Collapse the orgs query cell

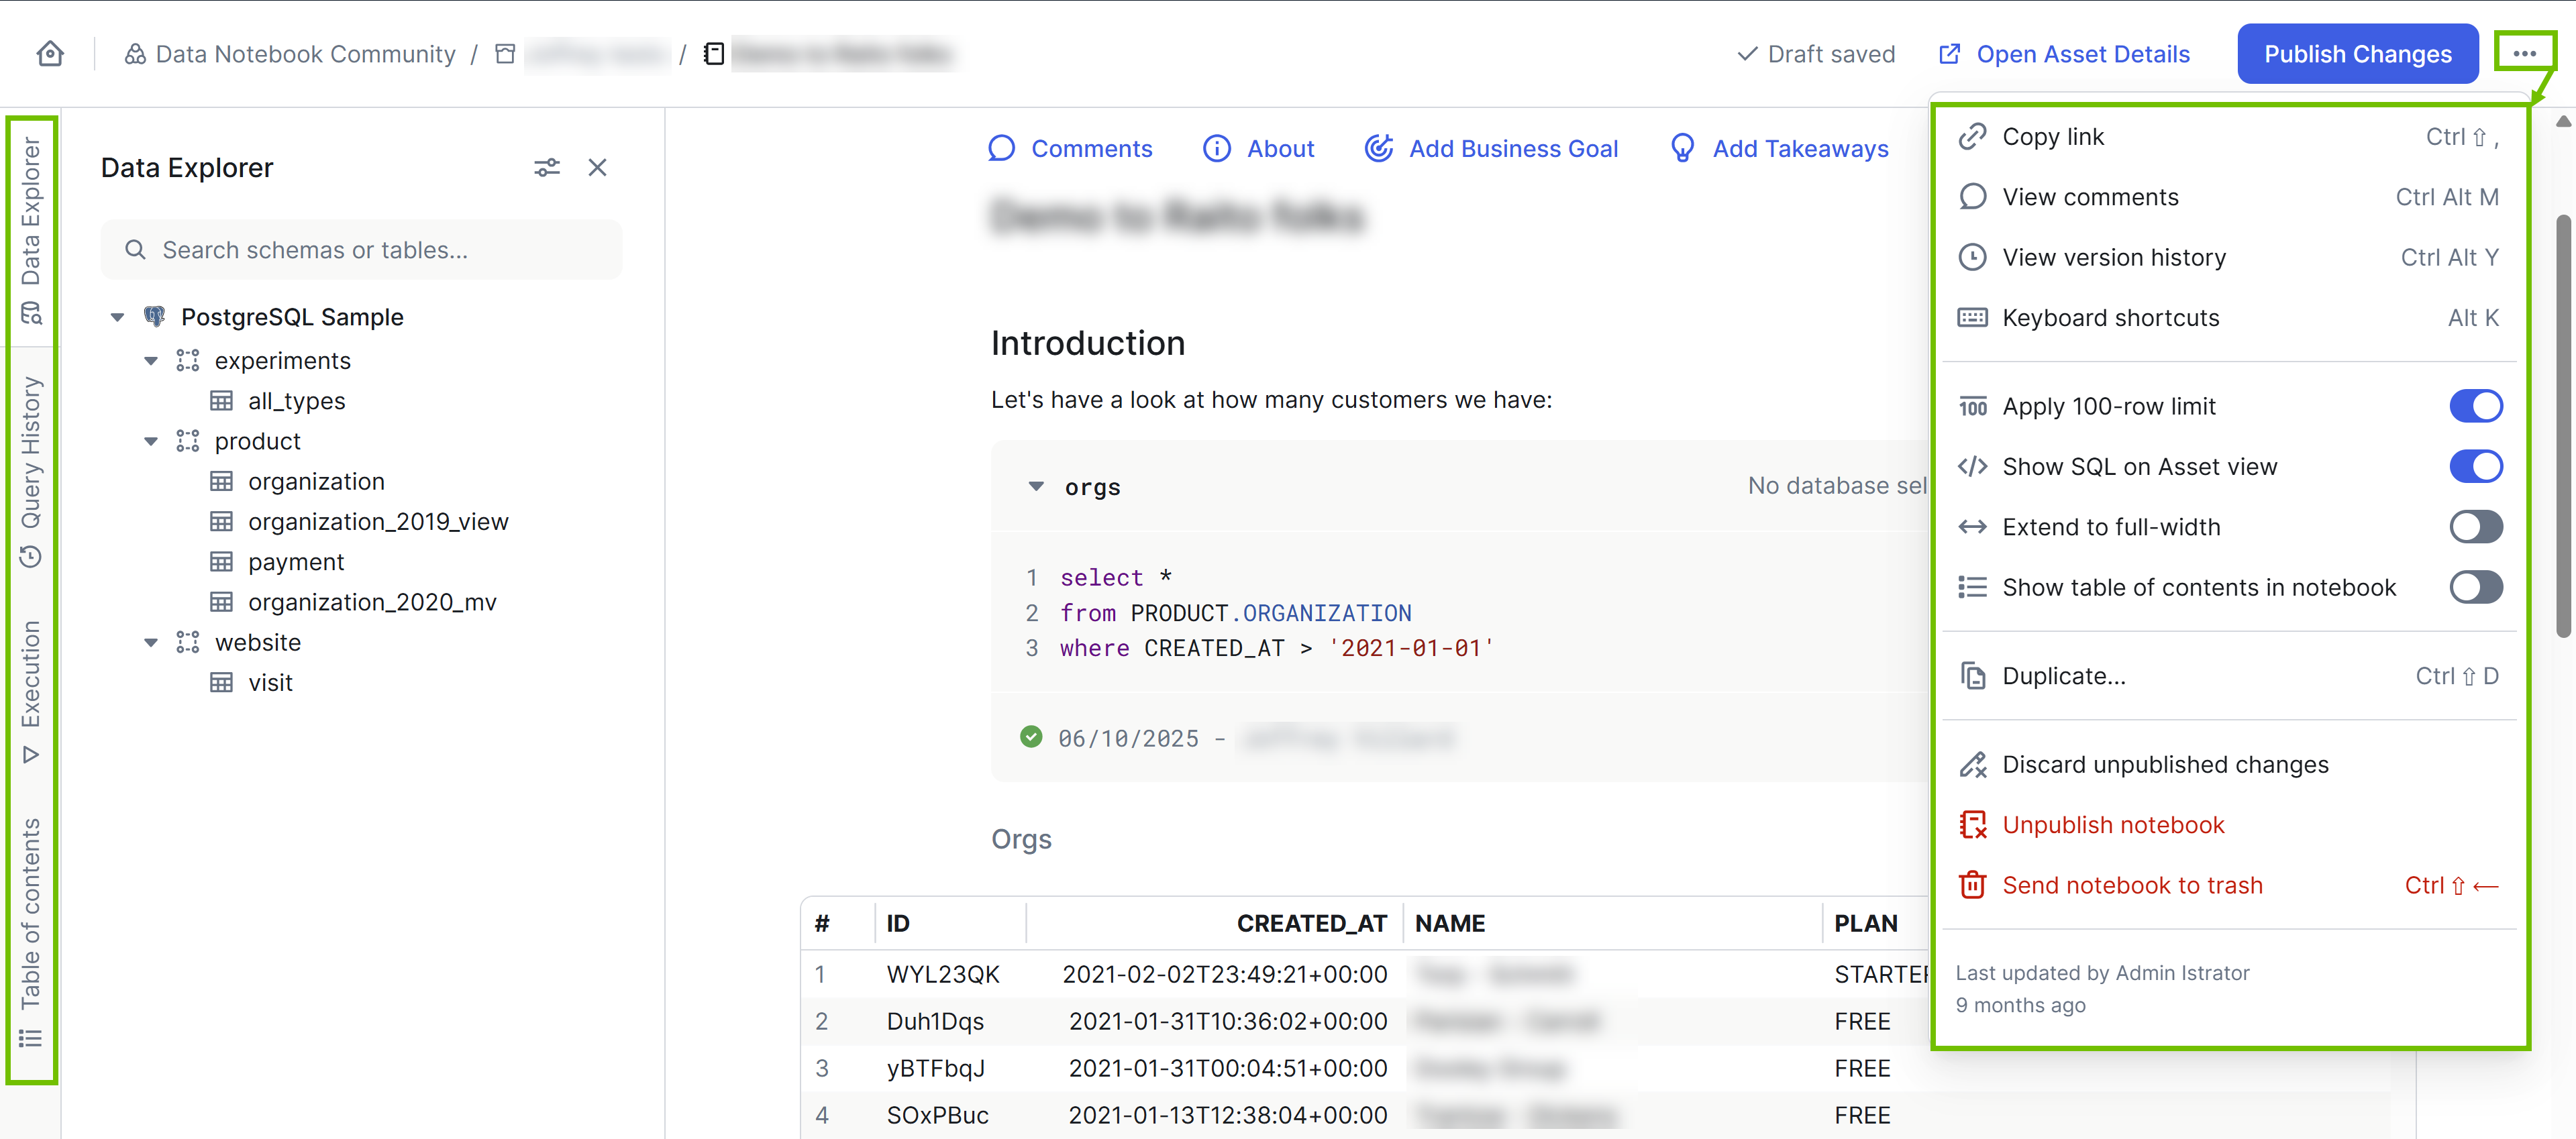click(x=1036, y=487)
